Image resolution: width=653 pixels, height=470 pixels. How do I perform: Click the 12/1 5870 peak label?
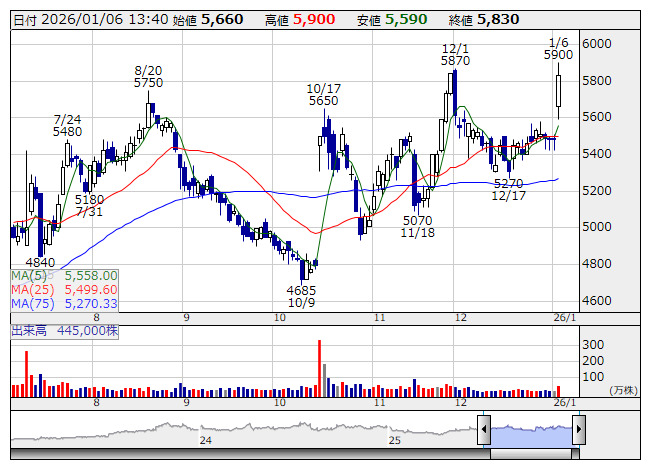[x=455, y=54]
